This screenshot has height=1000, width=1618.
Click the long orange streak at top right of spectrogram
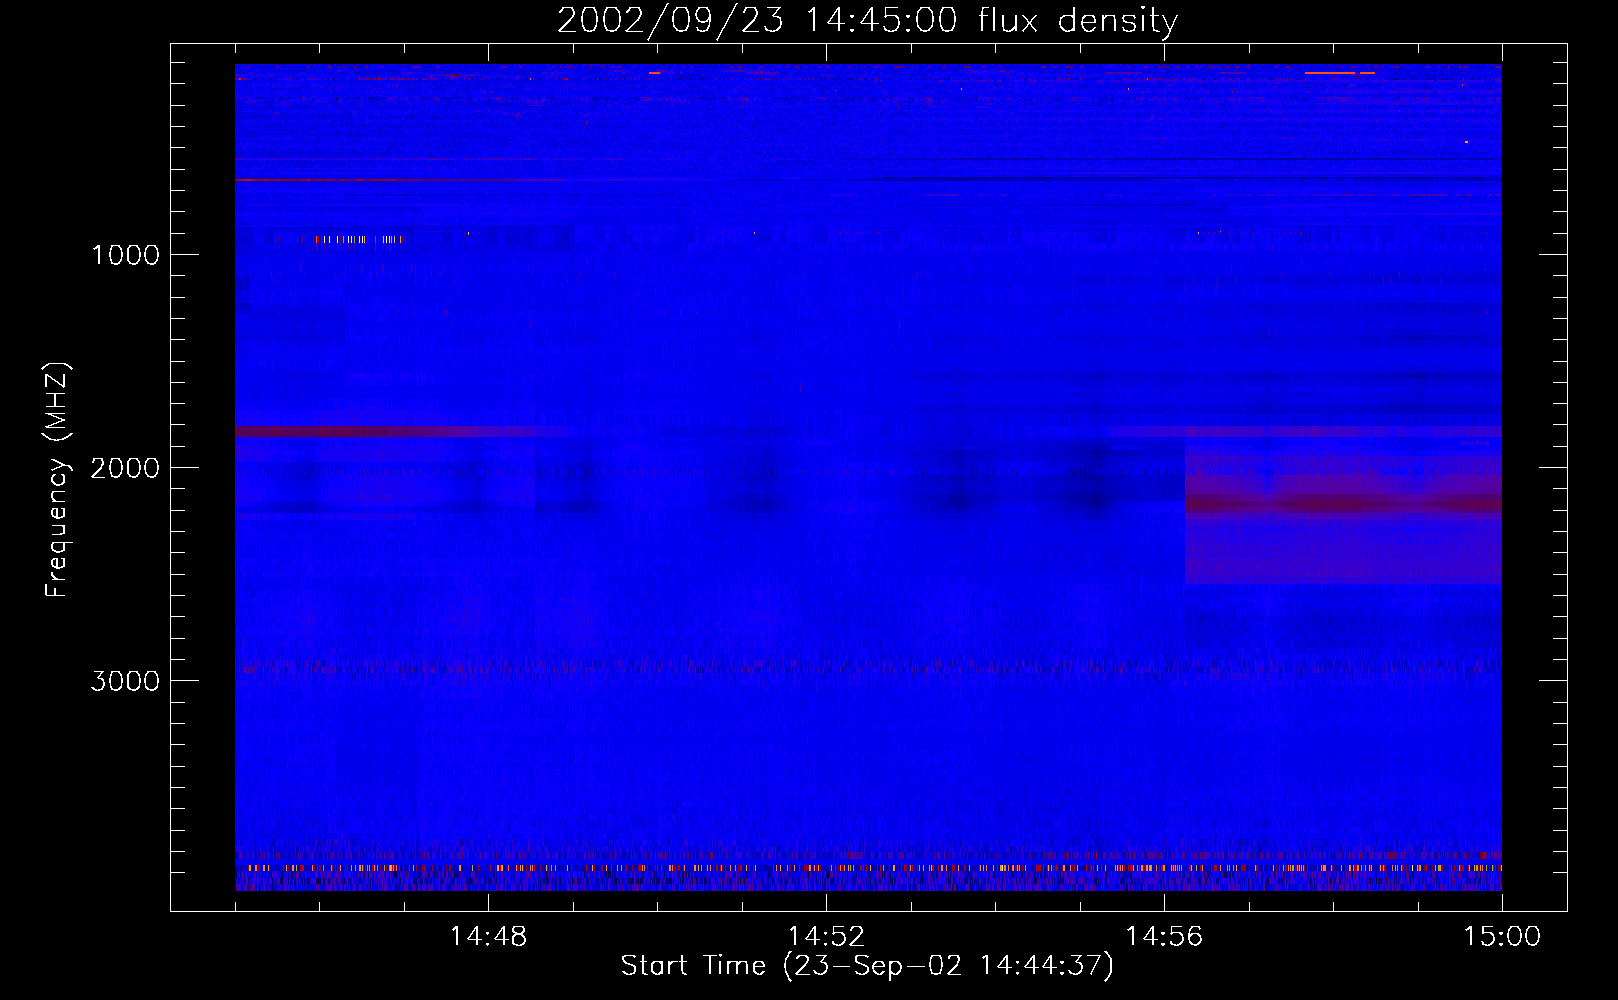pos(1329,73)
